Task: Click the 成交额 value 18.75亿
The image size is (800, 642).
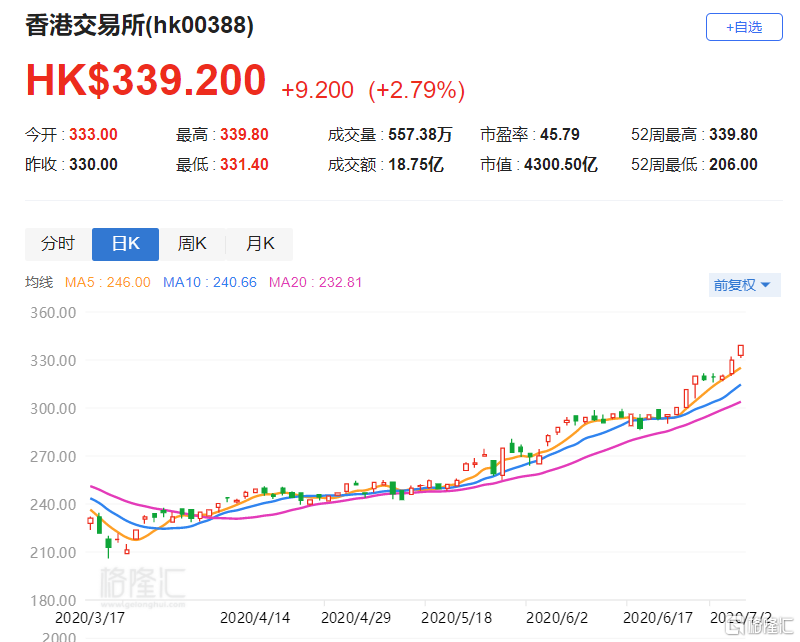Action: [x=416, y=164]
